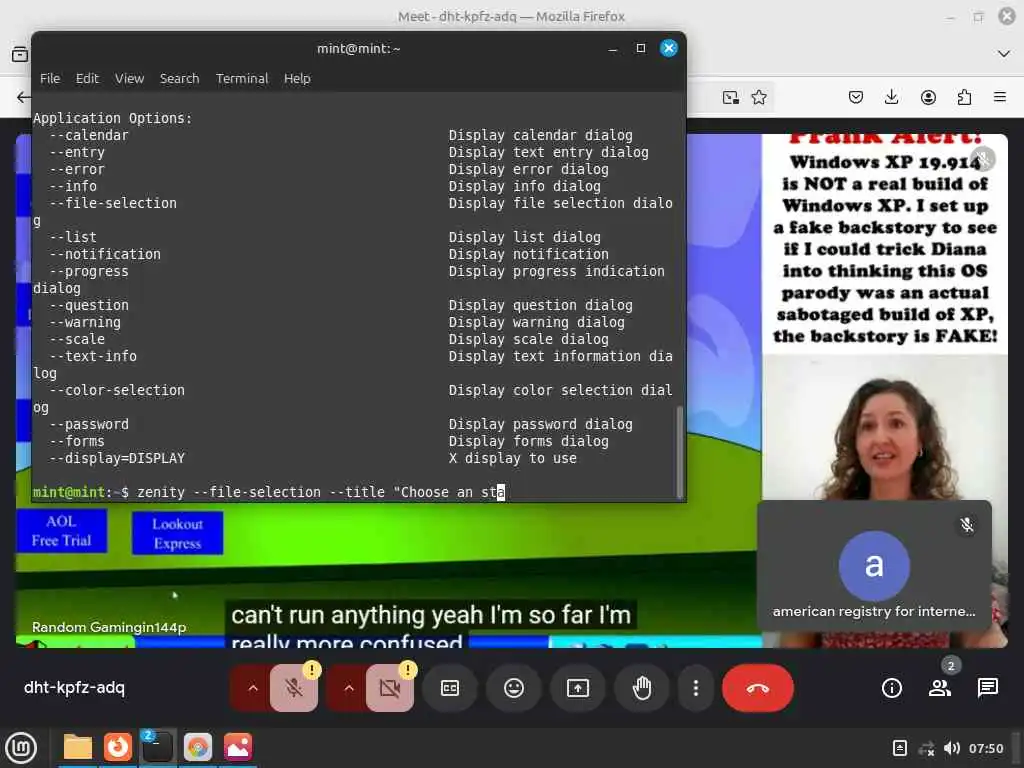The width and height of the screenshot is (1024, 768).
Task: Click the terminal command prompt line
Action: [x=269, y=492]
